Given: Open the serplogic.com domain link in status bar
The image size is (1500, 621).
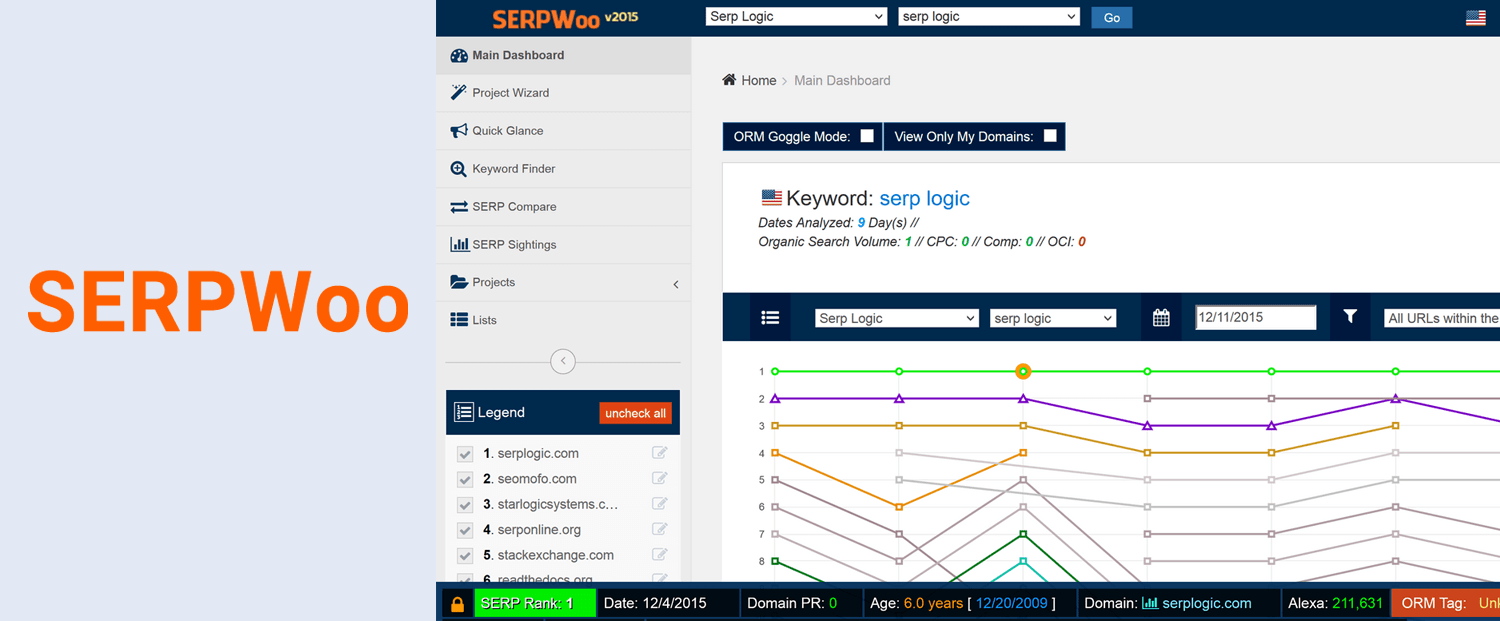Looking at the screenshot, I should pyautogui.click(x=1206, y=603).
